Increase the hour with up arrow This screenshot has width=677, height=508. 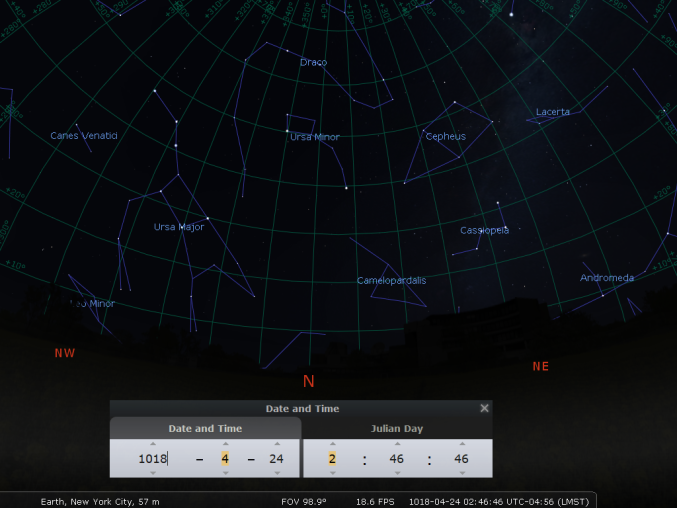[x=332, y=444]
